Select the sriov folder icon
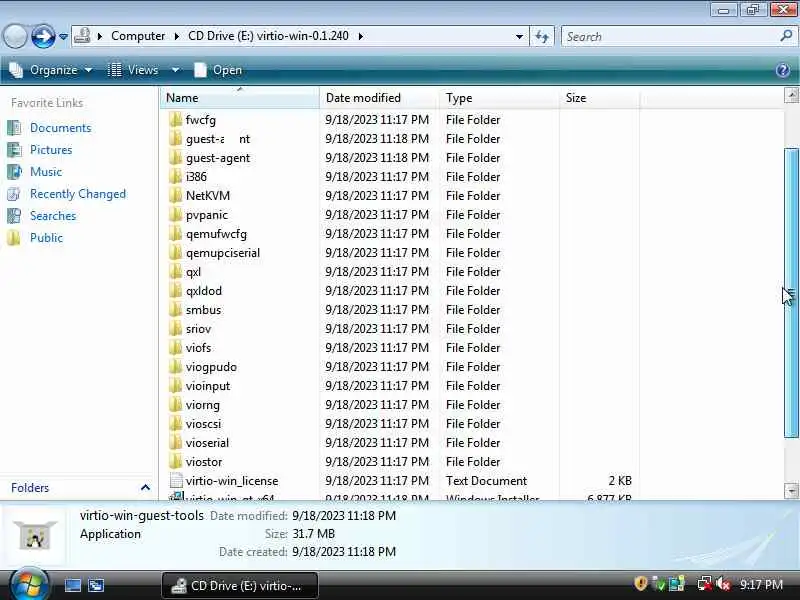Image resolution: width=800 pixels, height=600 pixels. point(176,329)
